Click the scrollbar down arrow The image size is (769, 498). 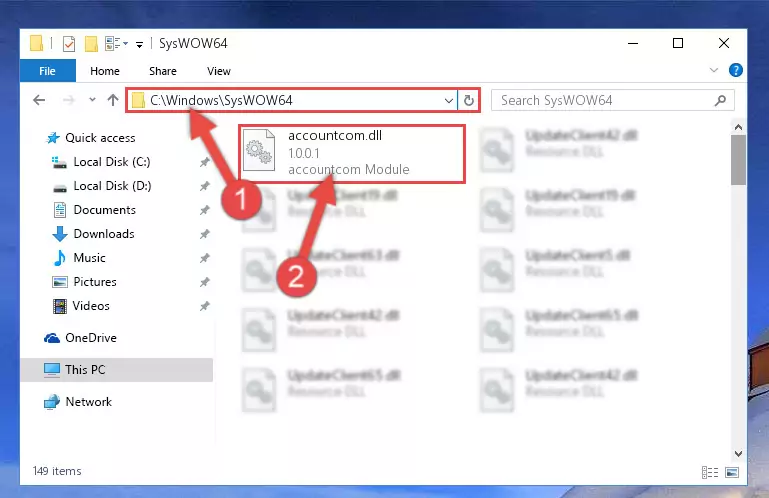click(738, 454)
